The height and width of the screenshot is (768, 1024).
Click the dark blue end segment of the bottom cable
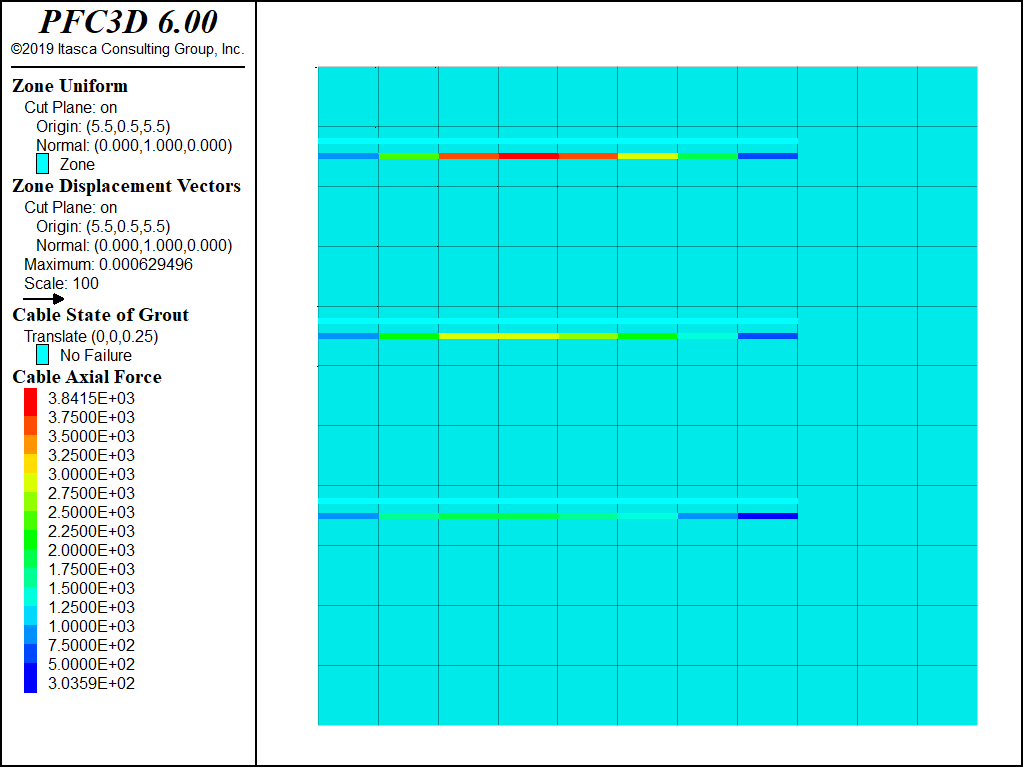click(x=768, y=516)
